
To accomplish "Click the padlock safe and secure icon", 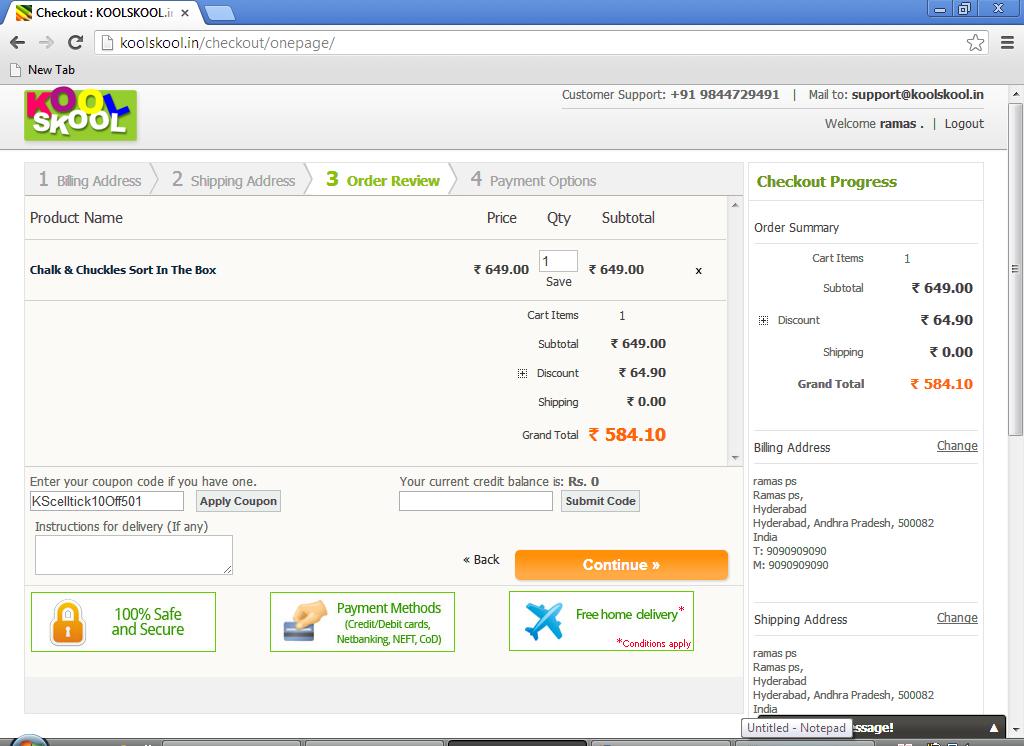I will [67, 621].
